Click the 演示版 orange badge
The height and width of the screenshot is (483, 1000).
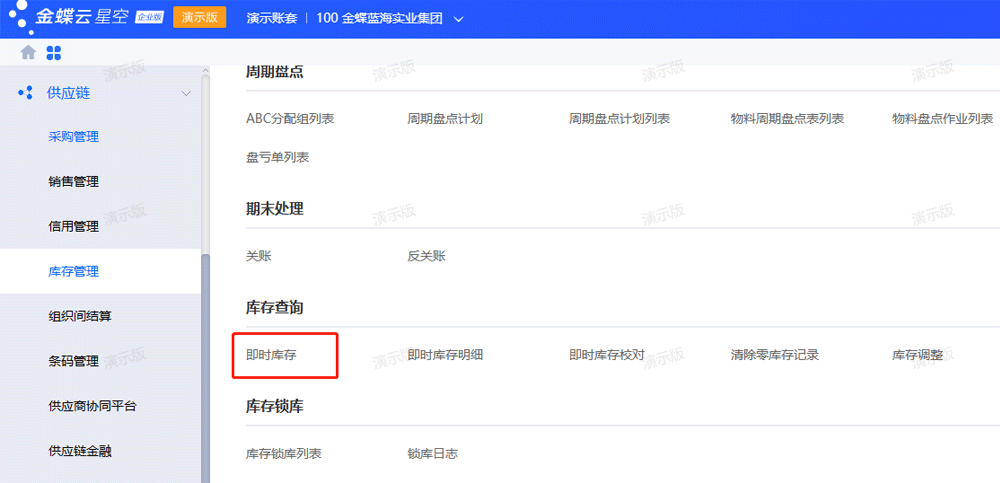199,18
